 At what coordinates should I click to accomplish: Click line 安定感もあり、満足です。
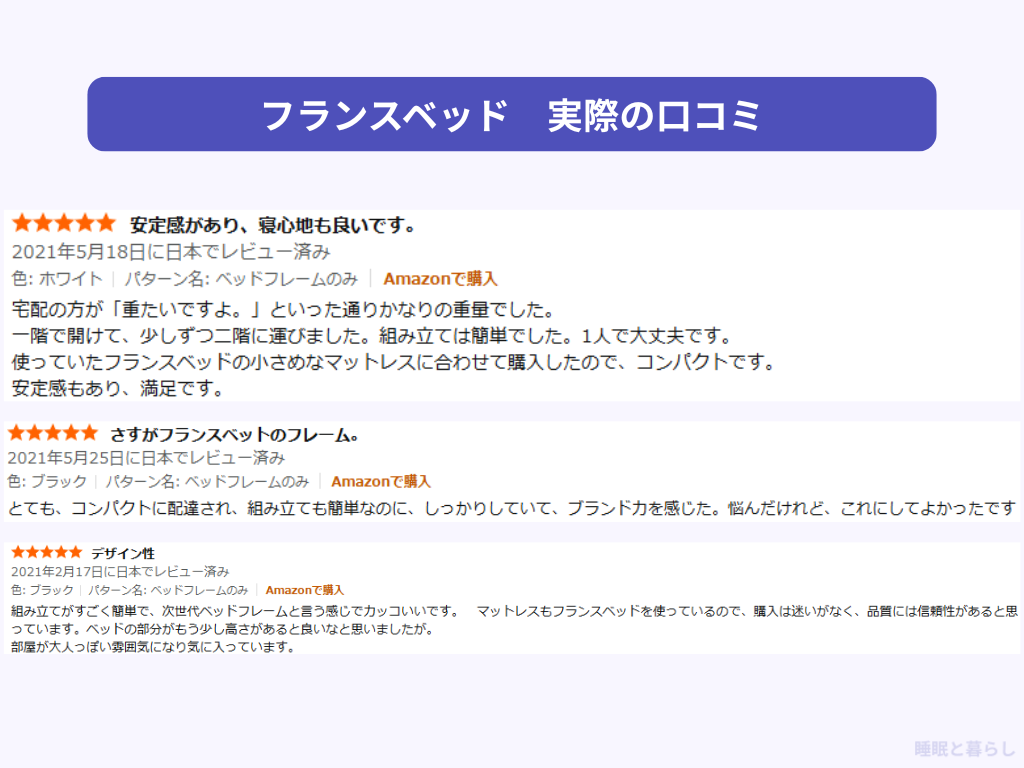118,389
